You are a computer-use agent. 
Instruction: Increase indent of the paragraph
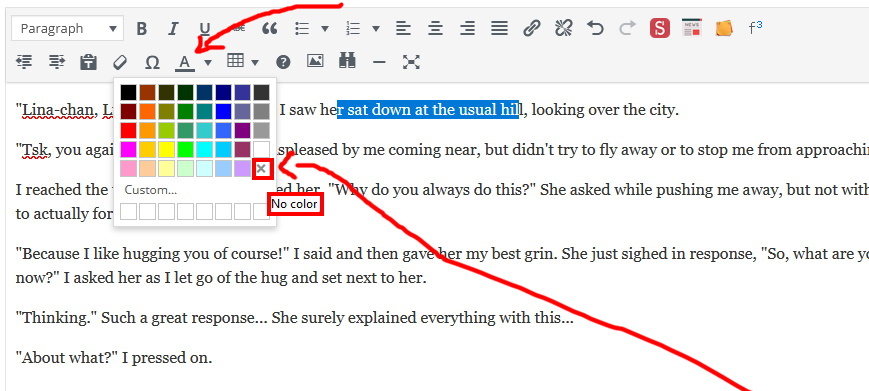tap(57, 62)
